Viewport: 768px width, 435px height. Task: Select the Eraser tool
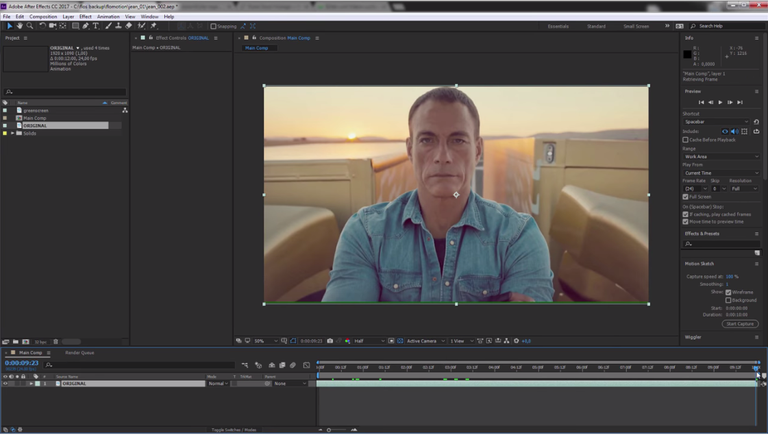(x=128, y=26)
